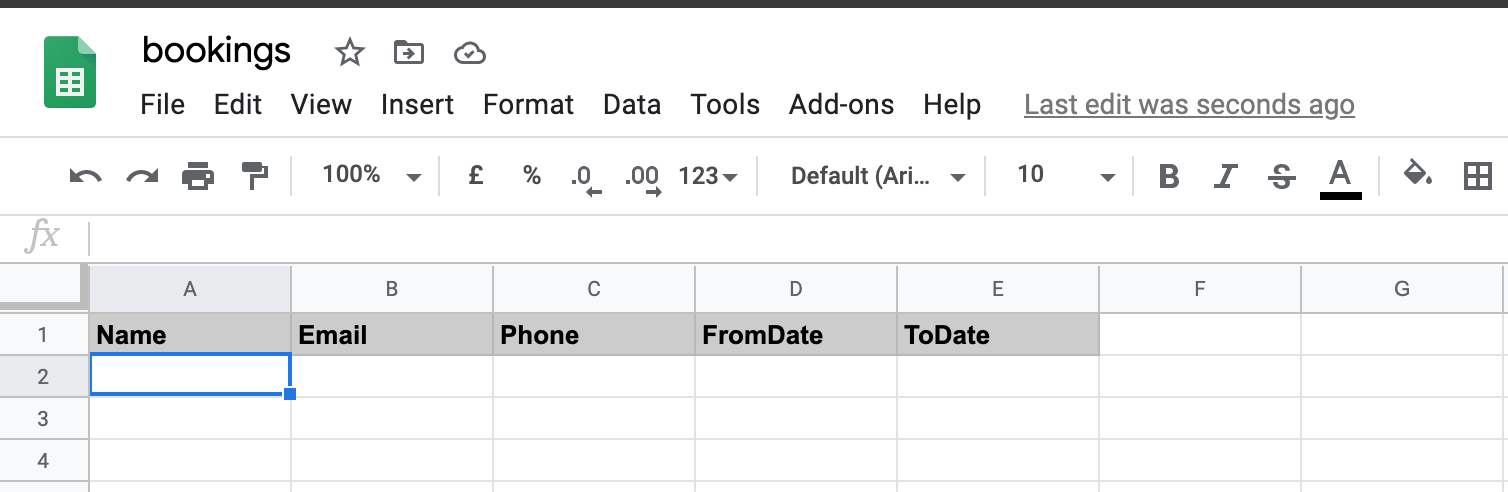Format selection as percent
1508x492 pixels.
pyautogui.click(x=531, y=176)
